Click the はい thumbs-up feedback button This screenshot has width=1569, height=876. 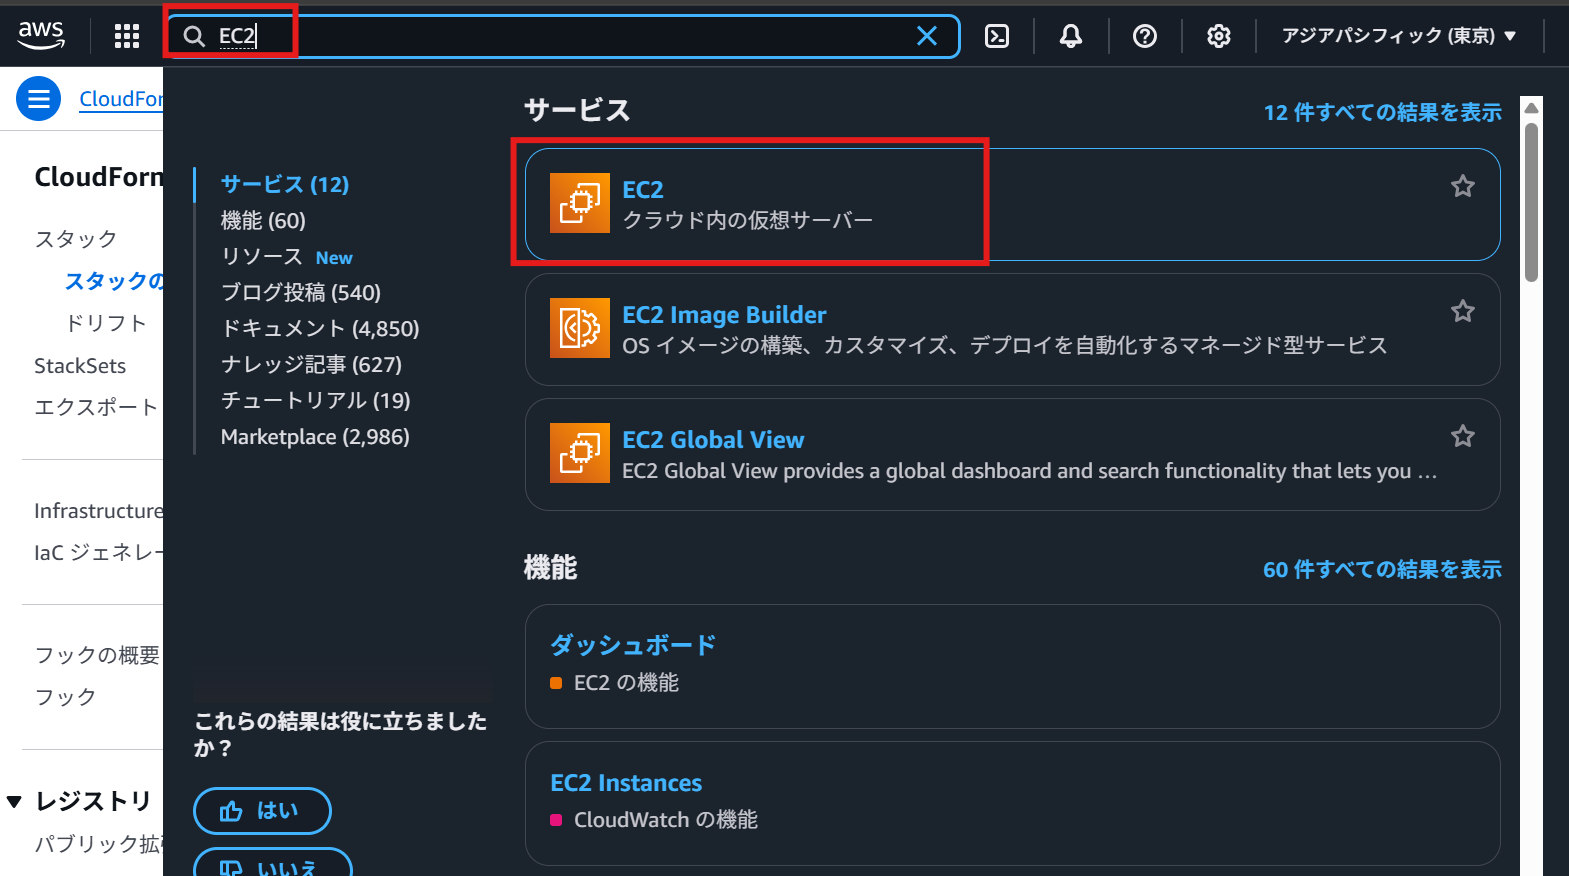click(262, 811)
